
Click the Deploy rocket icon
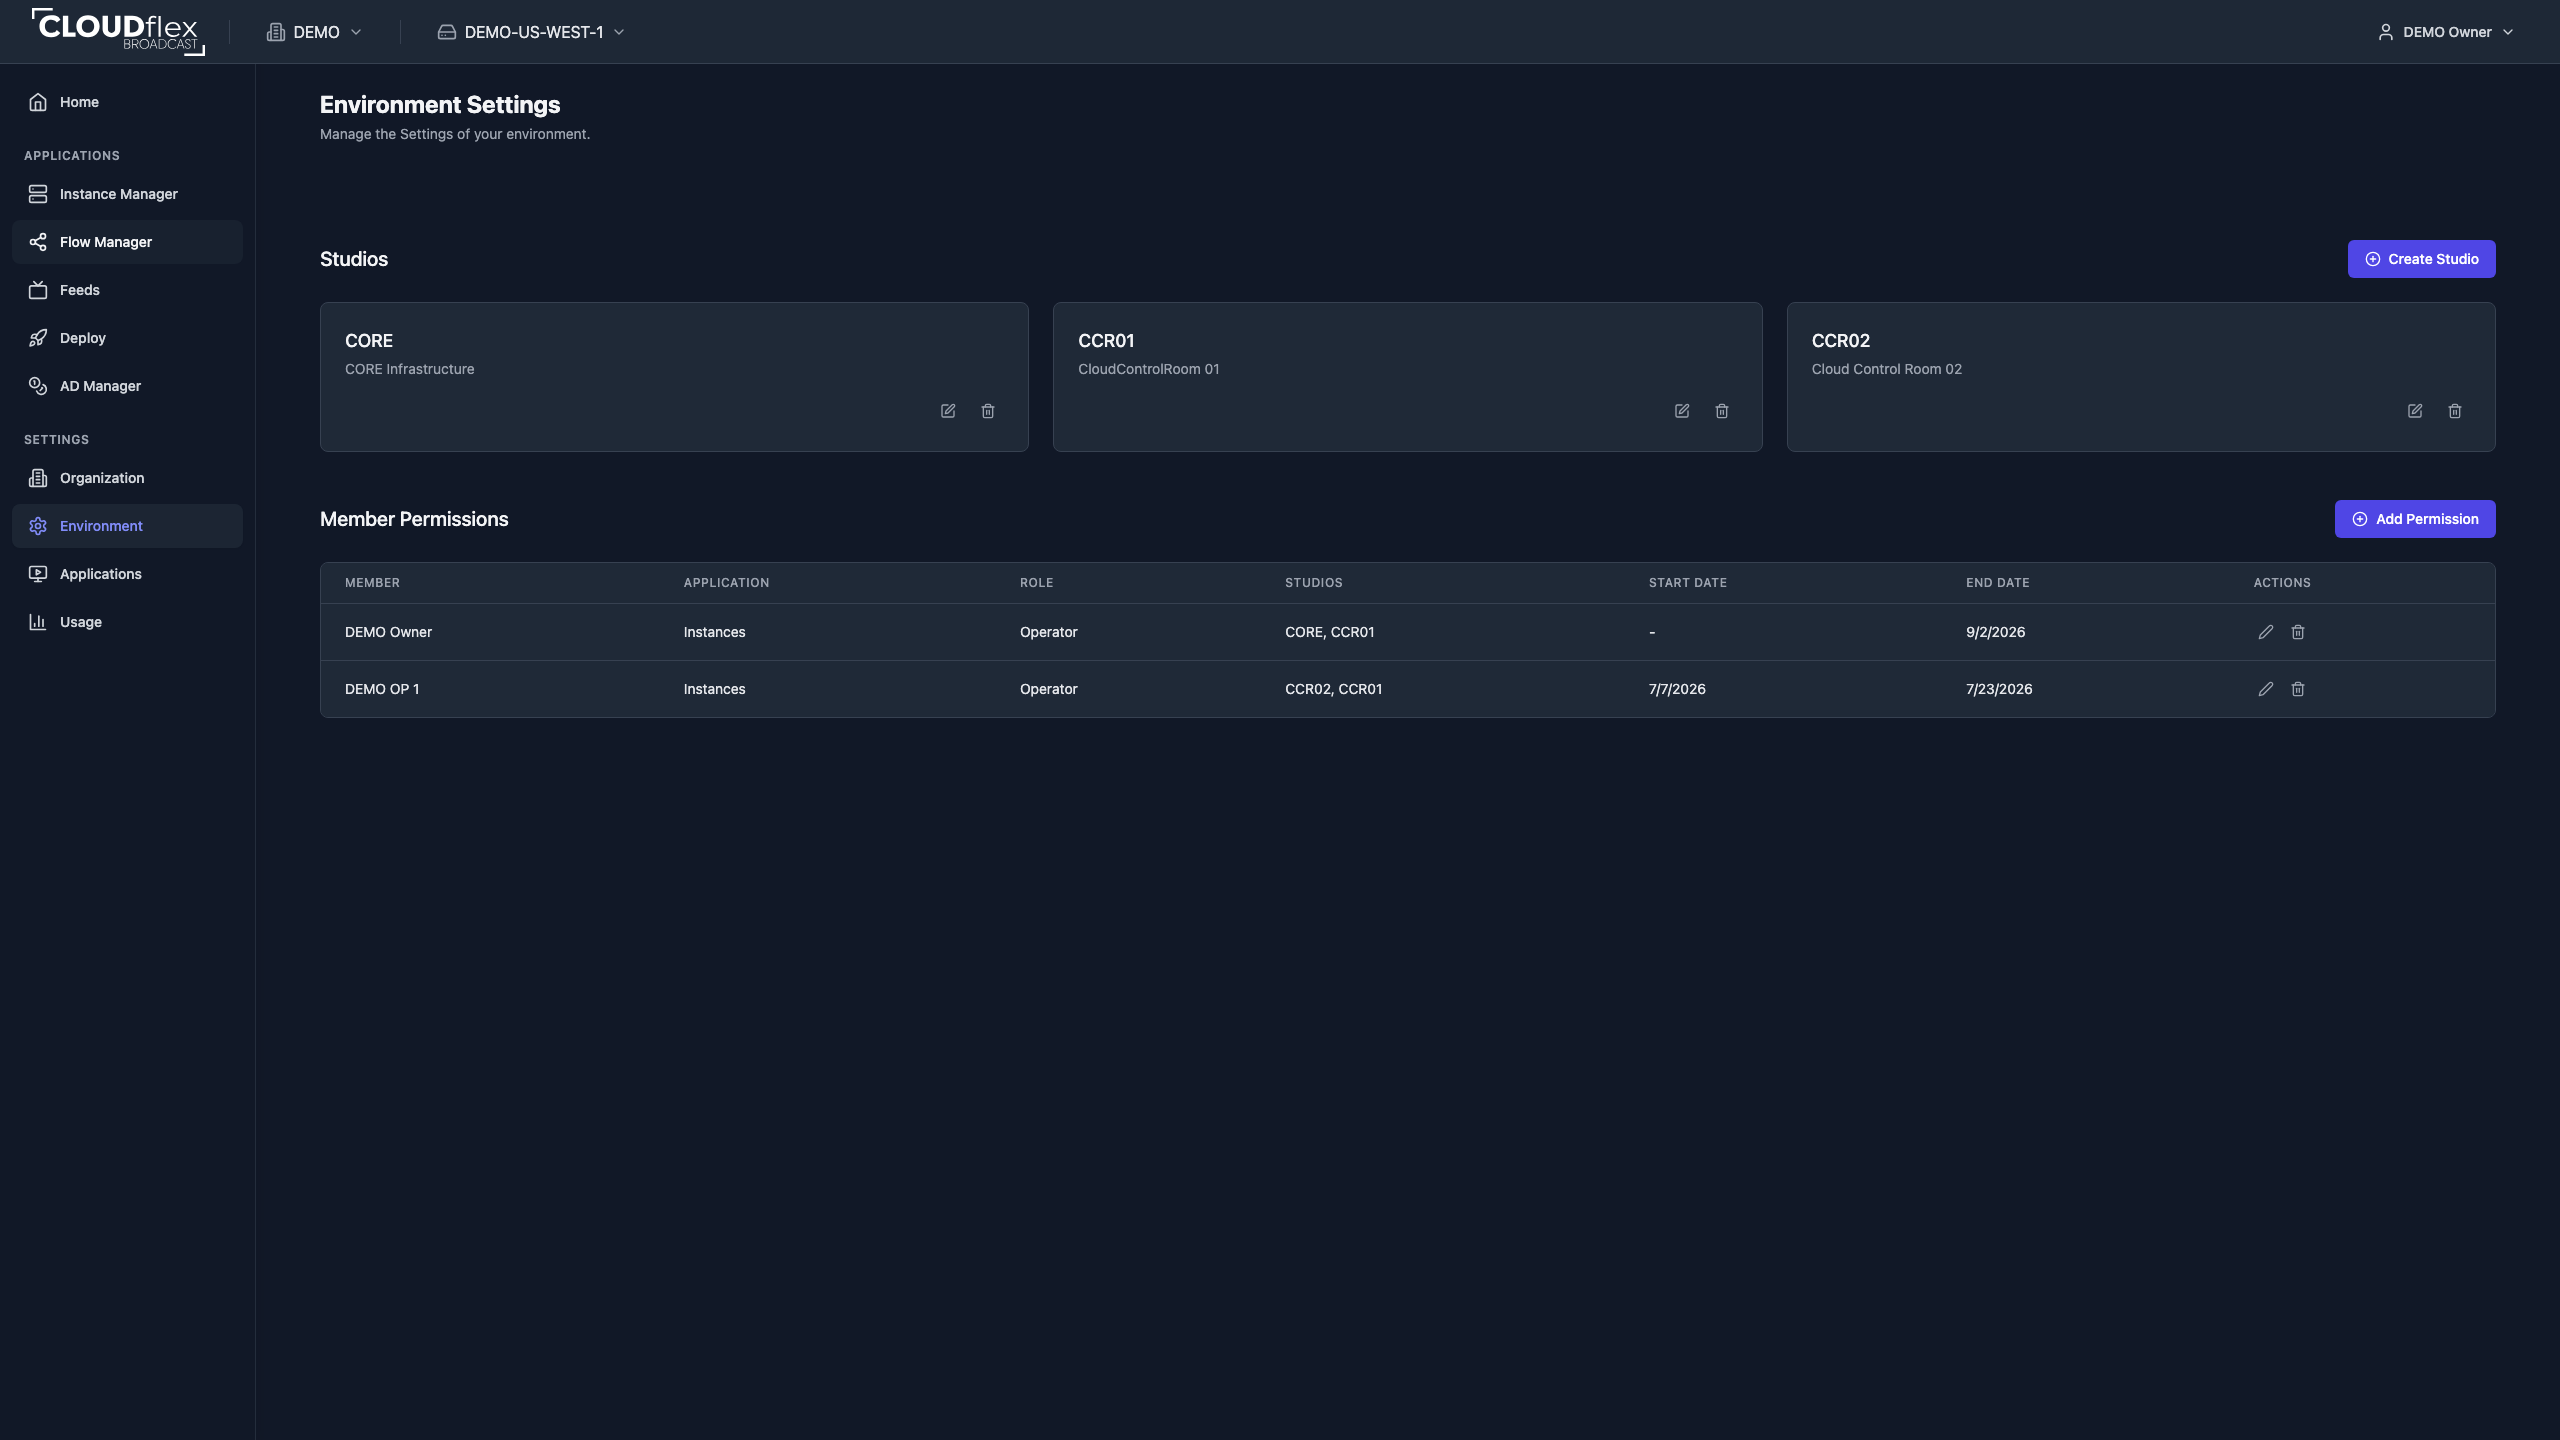tap(38, 338)
